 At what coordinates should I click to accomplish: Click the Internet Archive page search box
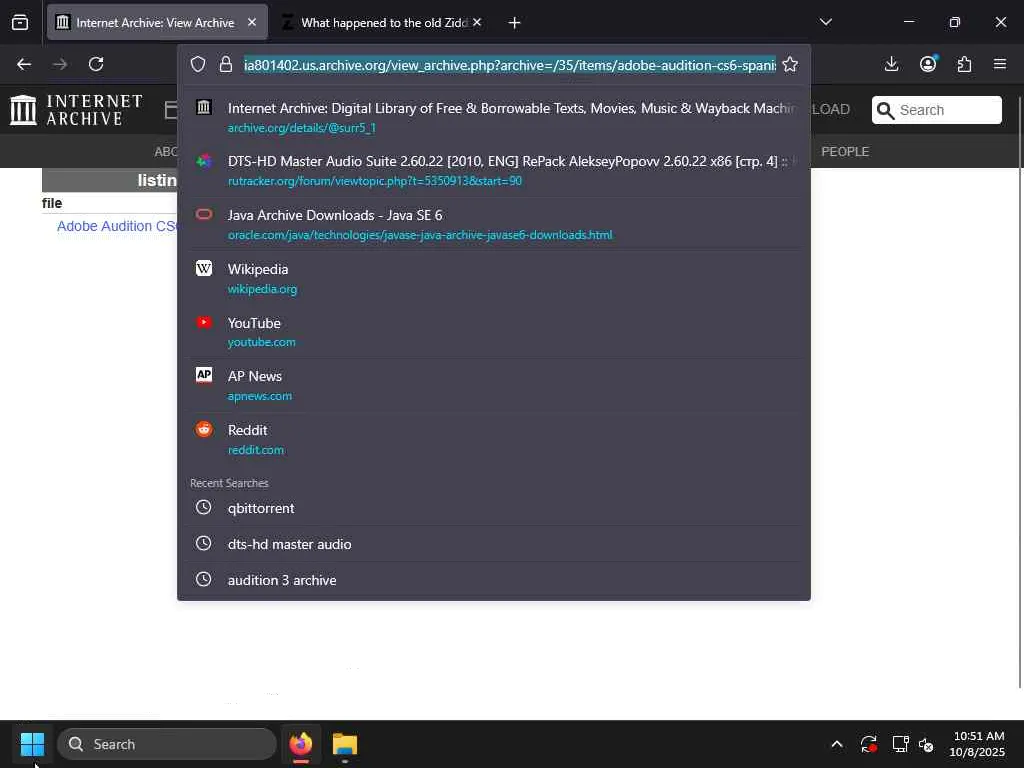(x=936, y=110)
